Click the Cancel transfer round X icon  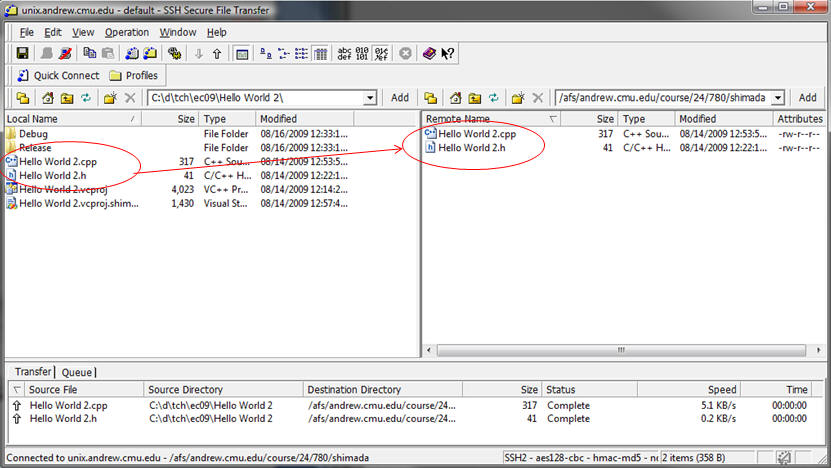[405, 53]
